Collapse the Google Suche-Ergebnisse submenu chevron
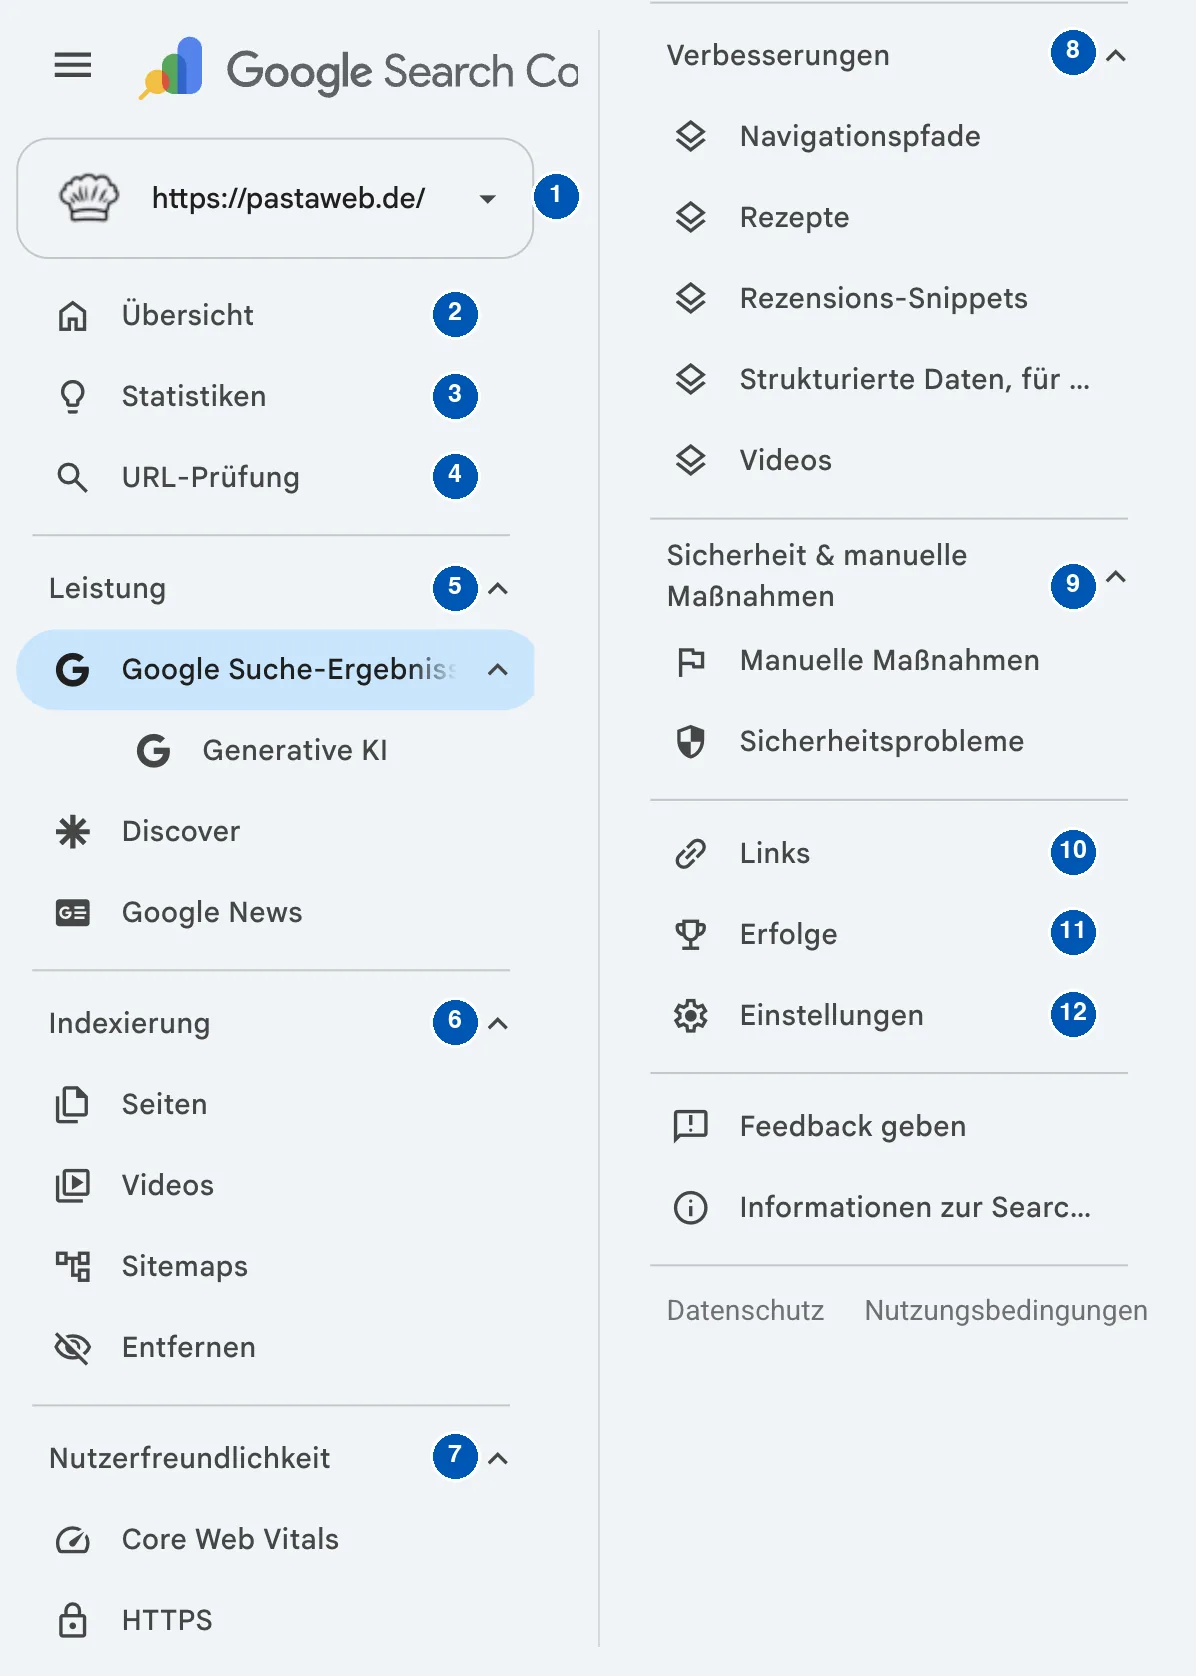This screenshot has width=1196, height=1676. coord(498,669)
